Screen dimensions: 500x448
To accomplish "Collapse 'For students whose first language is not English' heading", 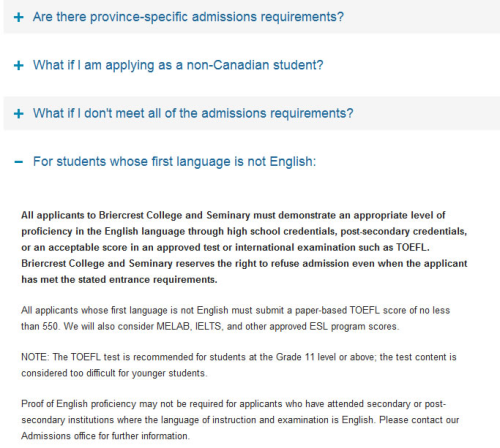I will (x=174, y=161).
